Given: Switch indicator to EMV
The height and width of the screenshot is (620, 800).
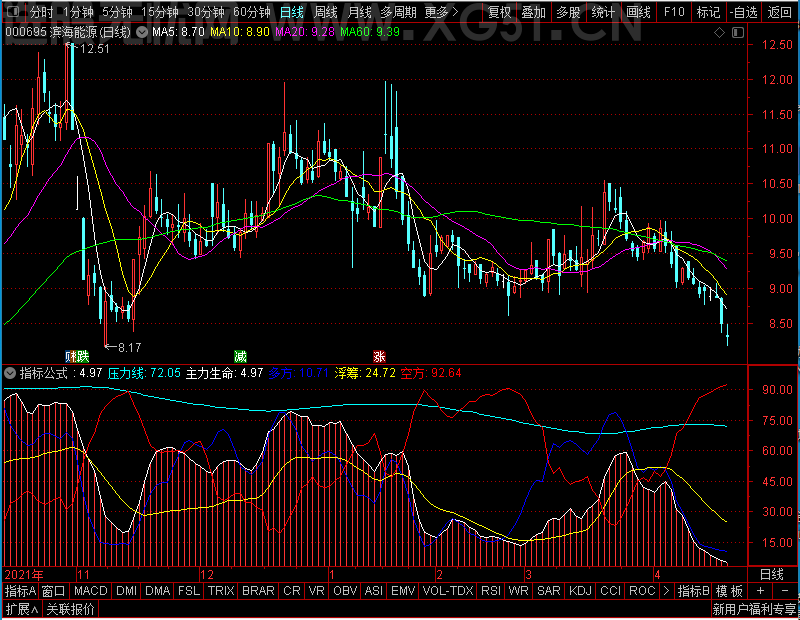Looking at the screenshot, I should pyautogui.click(x=403, y=591).
